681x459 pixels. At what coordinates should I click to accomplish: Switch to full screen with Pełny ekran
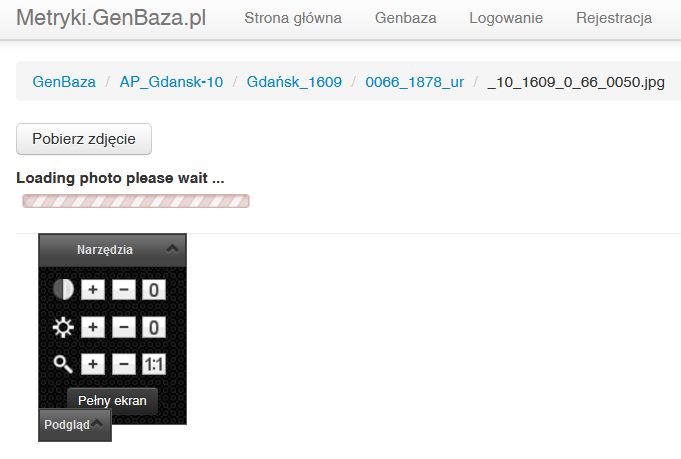click(x=112, y=400)
